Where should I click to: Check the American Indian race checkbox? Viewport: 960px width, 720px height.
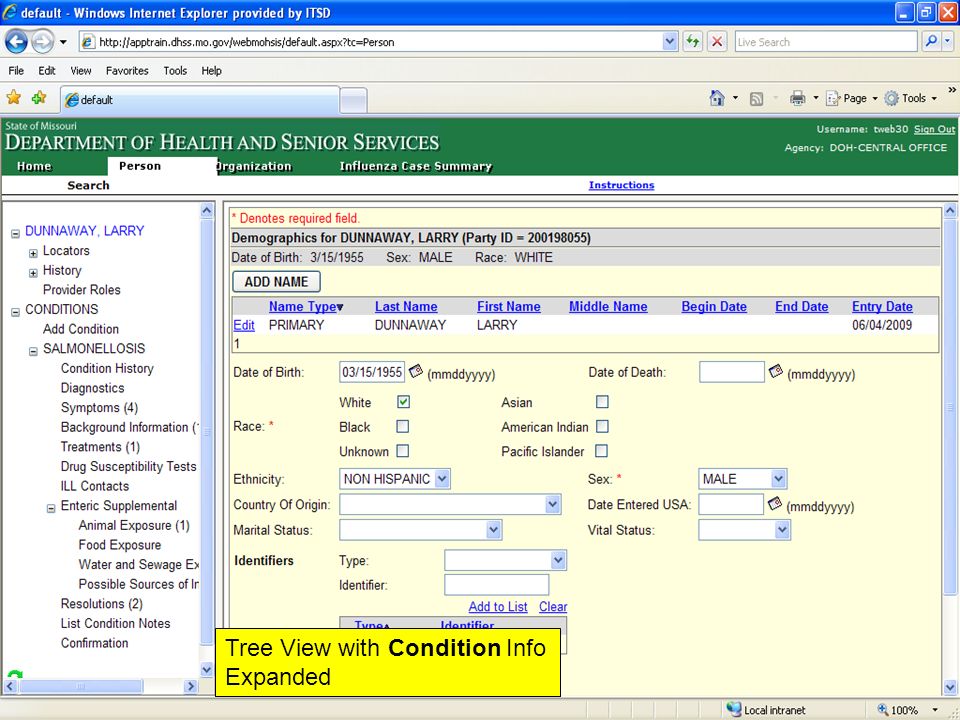pyautogui.click(x=602, y=426)
